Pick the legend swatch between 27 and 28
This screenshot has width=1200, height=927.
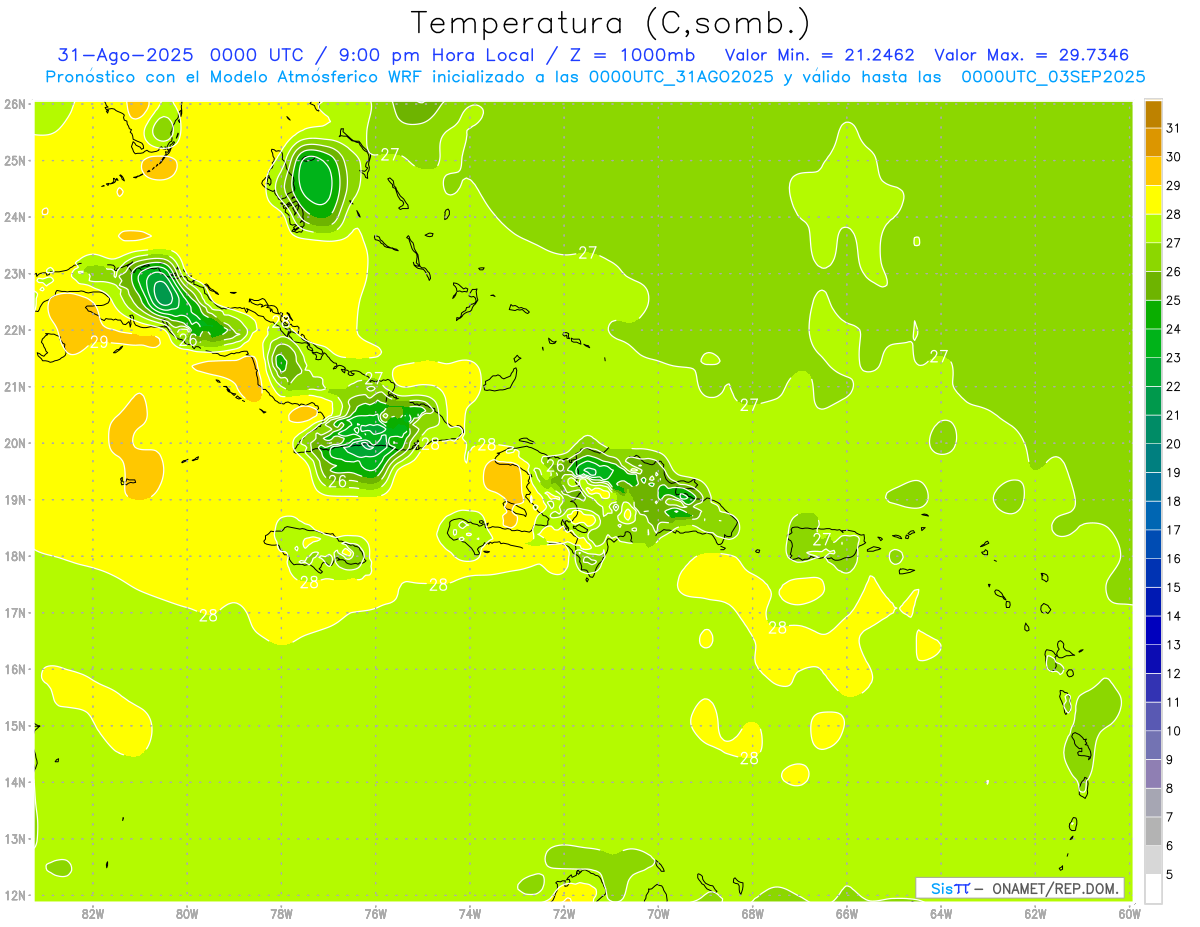[x=1153, y=229]
